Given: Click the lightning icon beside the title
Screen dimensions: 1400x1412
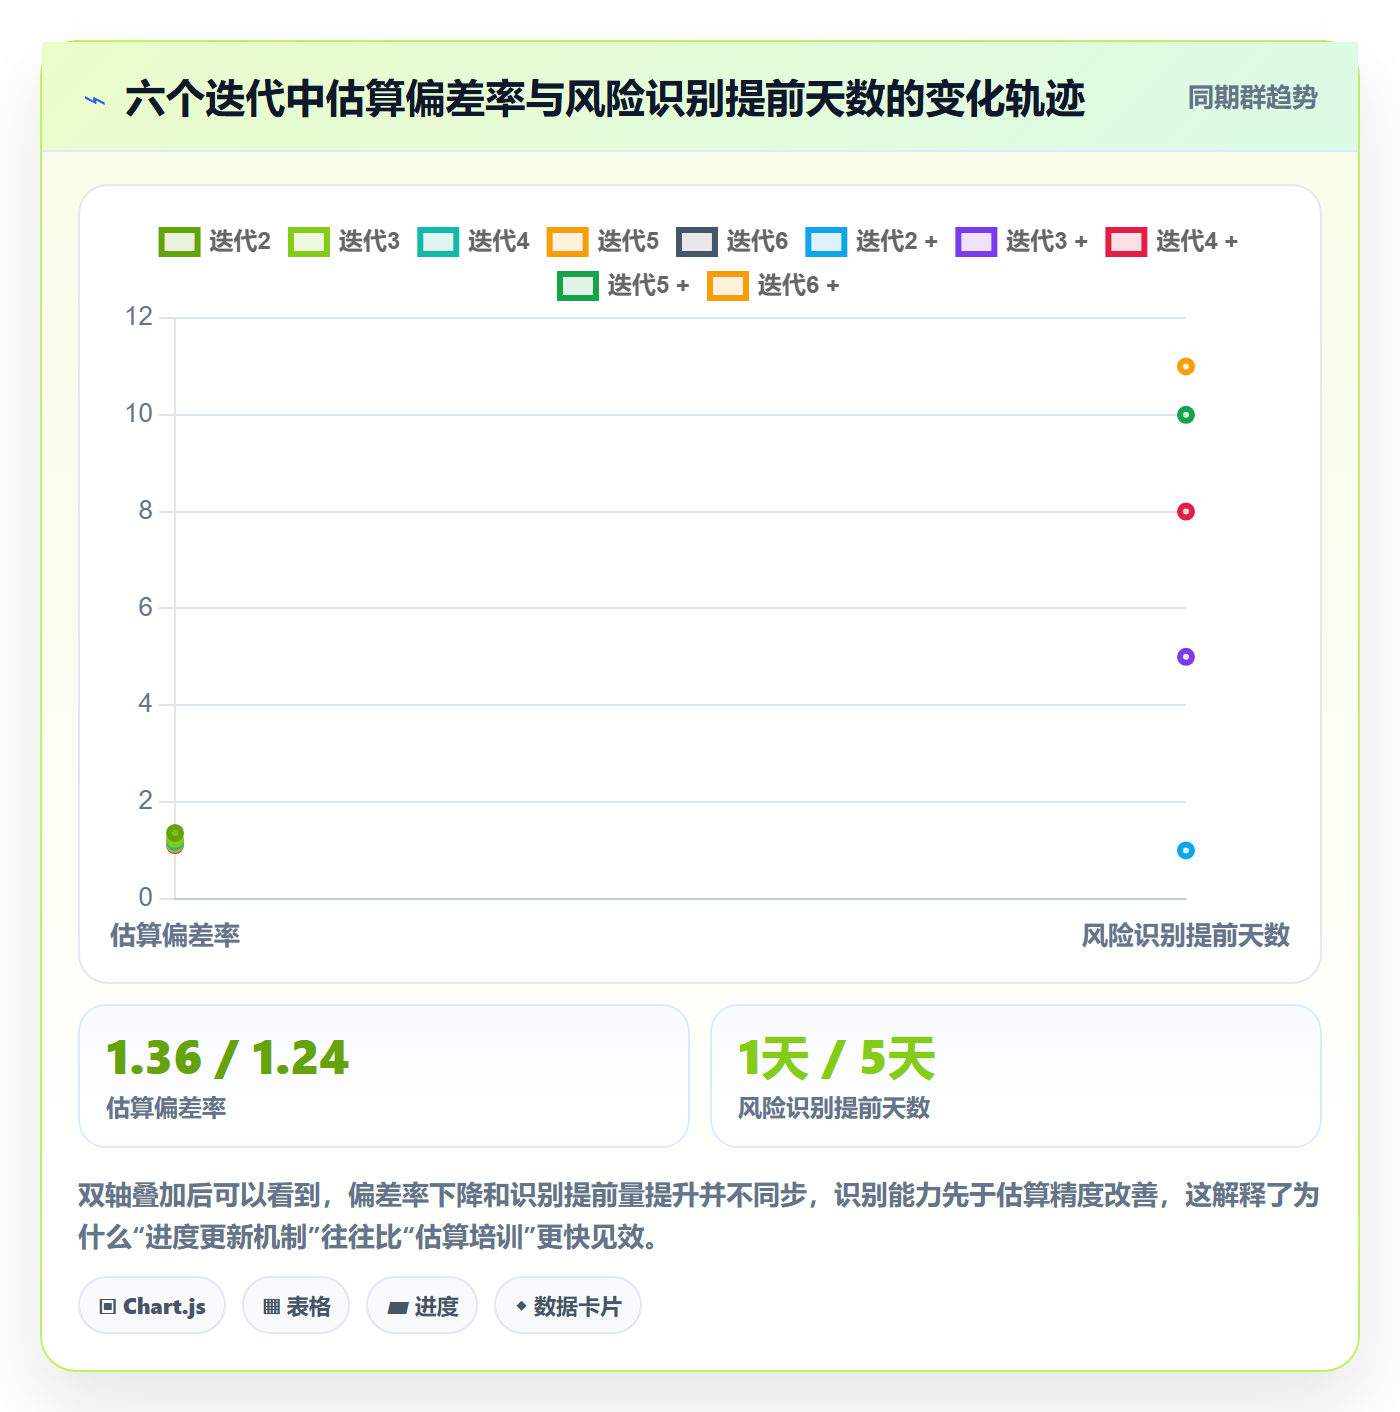Looking at the screenshot, I should point(96,100).
